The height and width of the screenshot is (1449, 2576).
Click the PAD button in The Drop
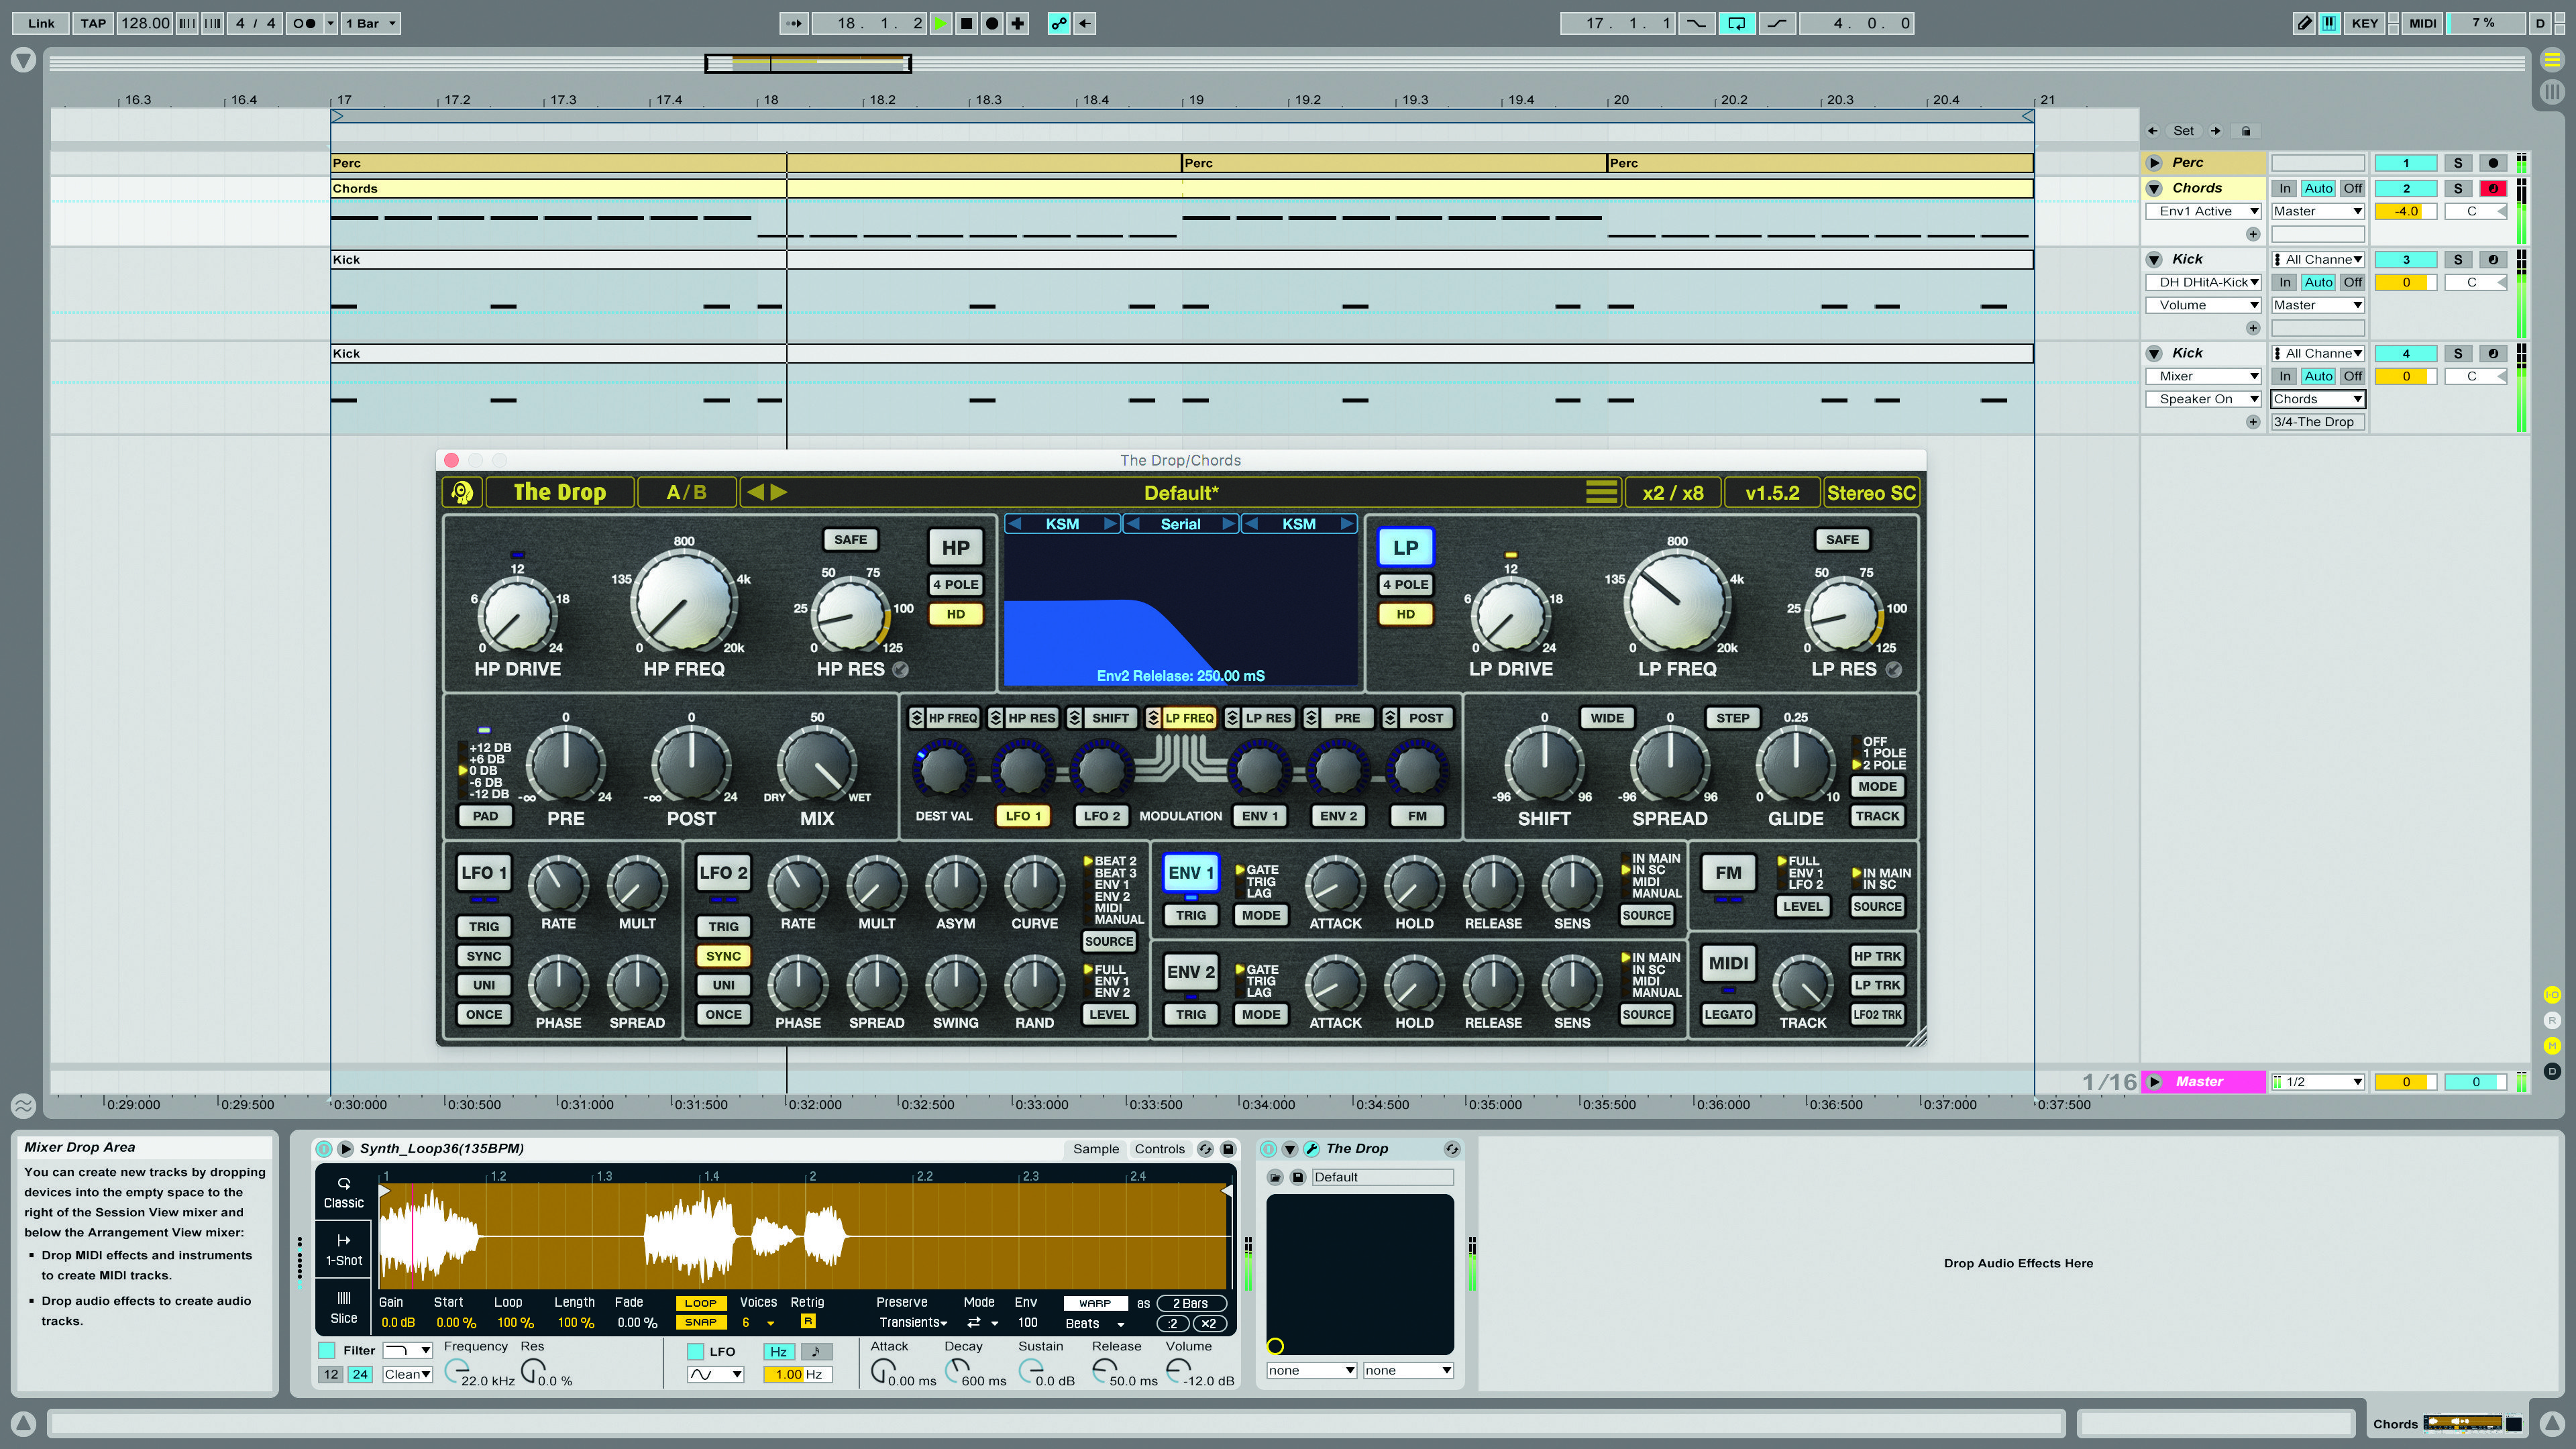pos(485,816)
